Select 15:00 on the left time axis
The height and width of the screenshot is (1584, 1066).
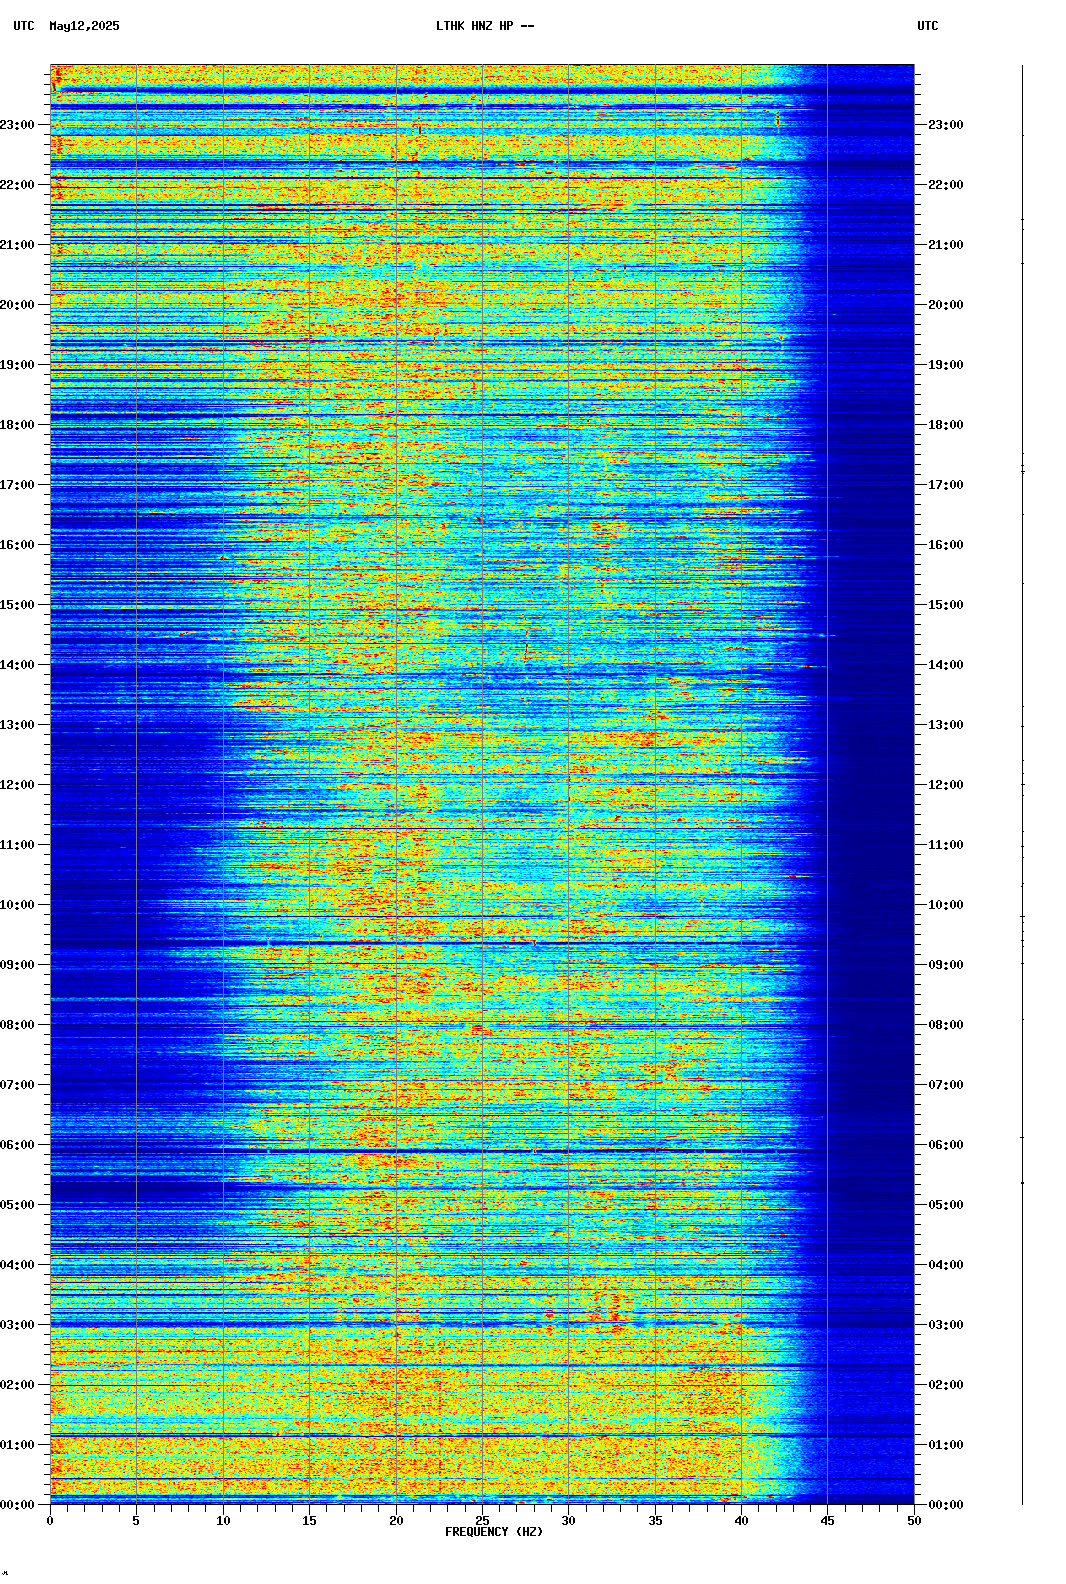coord(17,605)
